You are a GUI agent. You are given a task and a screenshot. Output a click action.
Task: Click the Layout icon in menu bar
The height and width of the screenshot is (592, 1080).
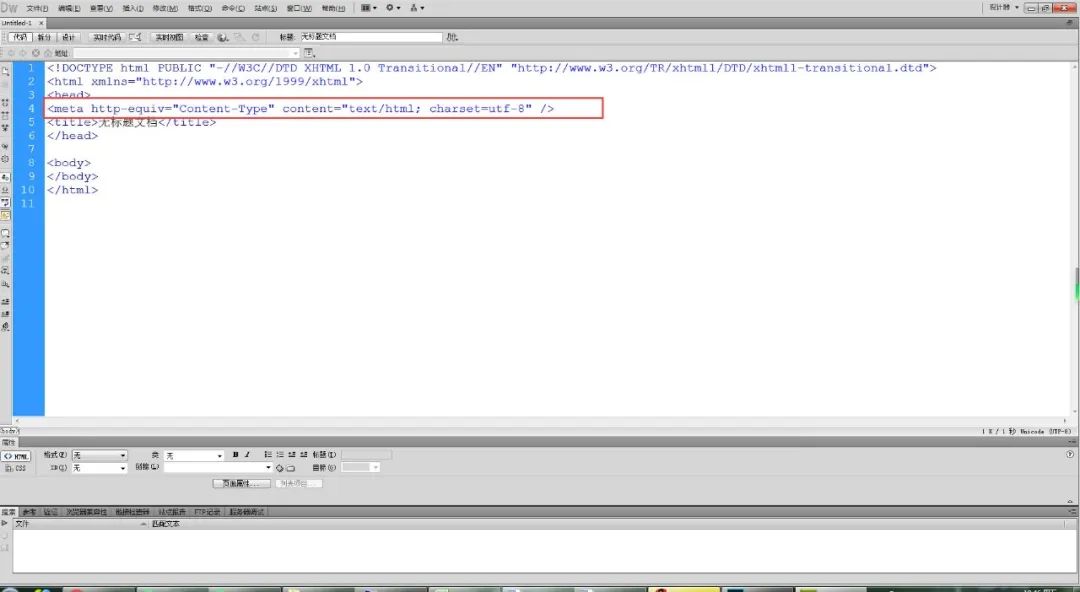click(x=367, y=8)
